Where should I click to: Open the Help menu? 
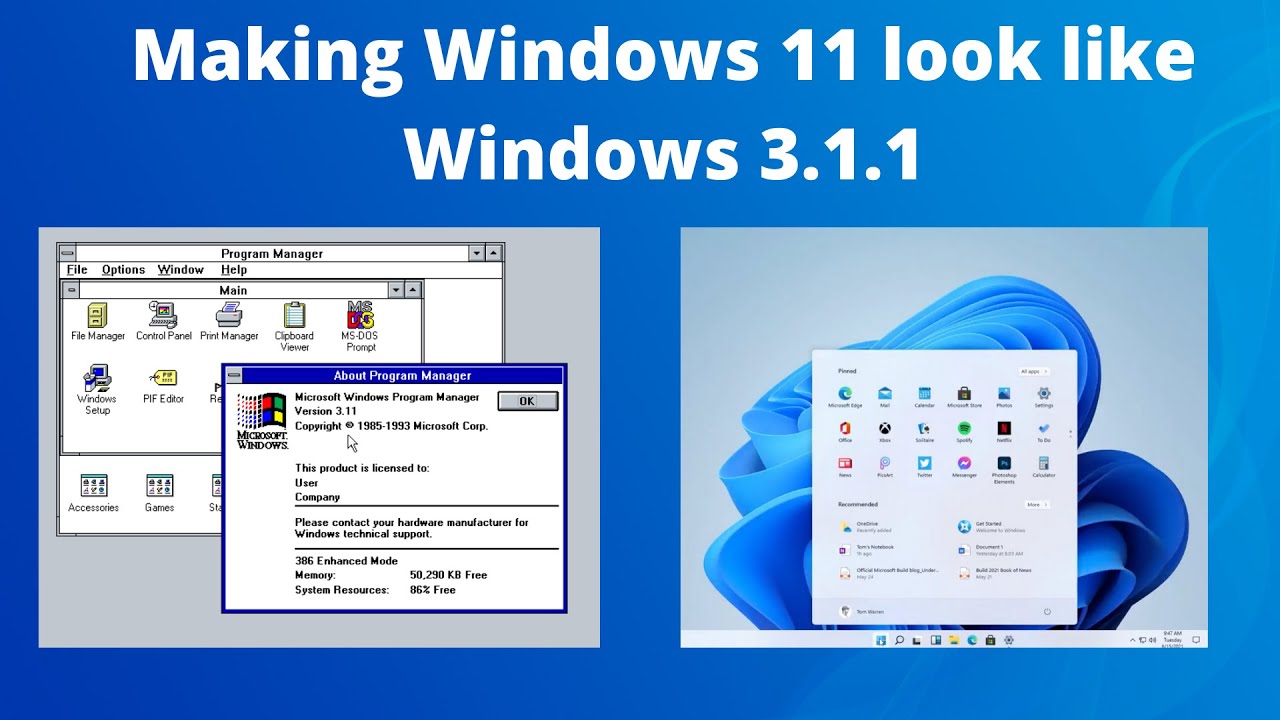[234, 270]
